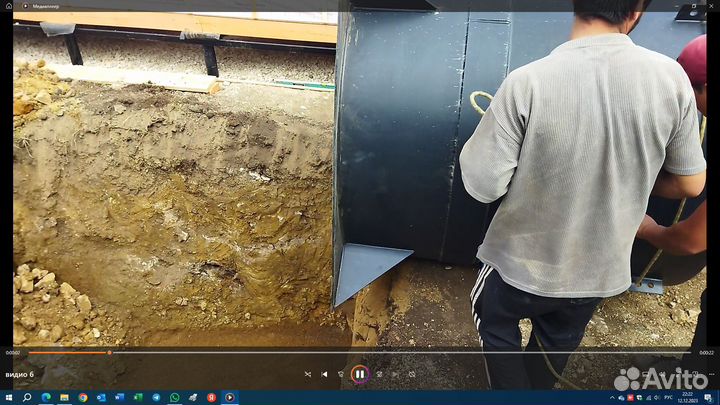
Task: Toggle shuffle mode in the player
Action: (x=308, y=374)
